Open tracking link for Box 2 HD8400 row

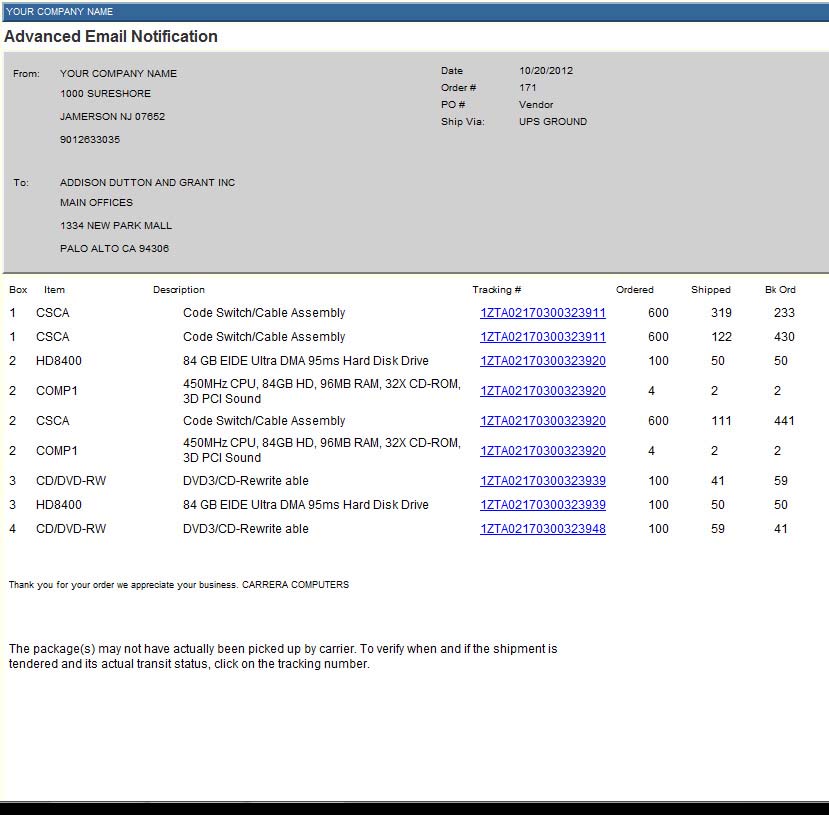click(x=542, y=361)
